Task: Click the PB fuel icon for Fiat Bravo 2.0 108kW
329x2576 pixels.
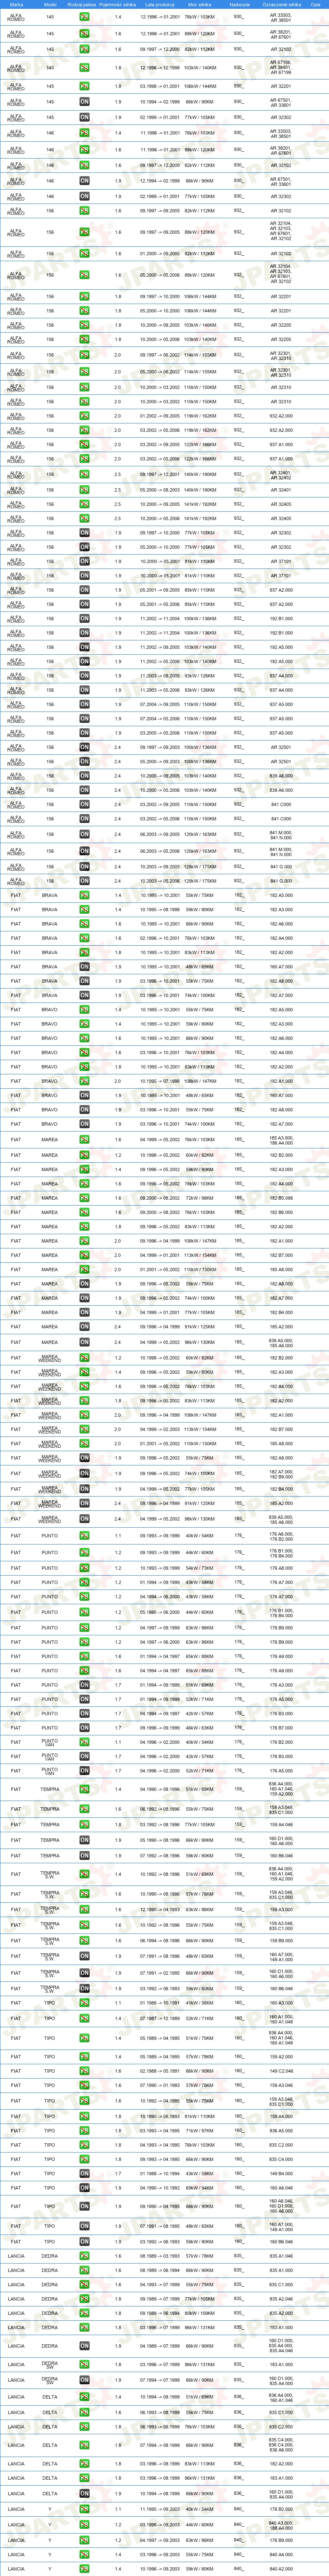Action: pos(84,1081)
